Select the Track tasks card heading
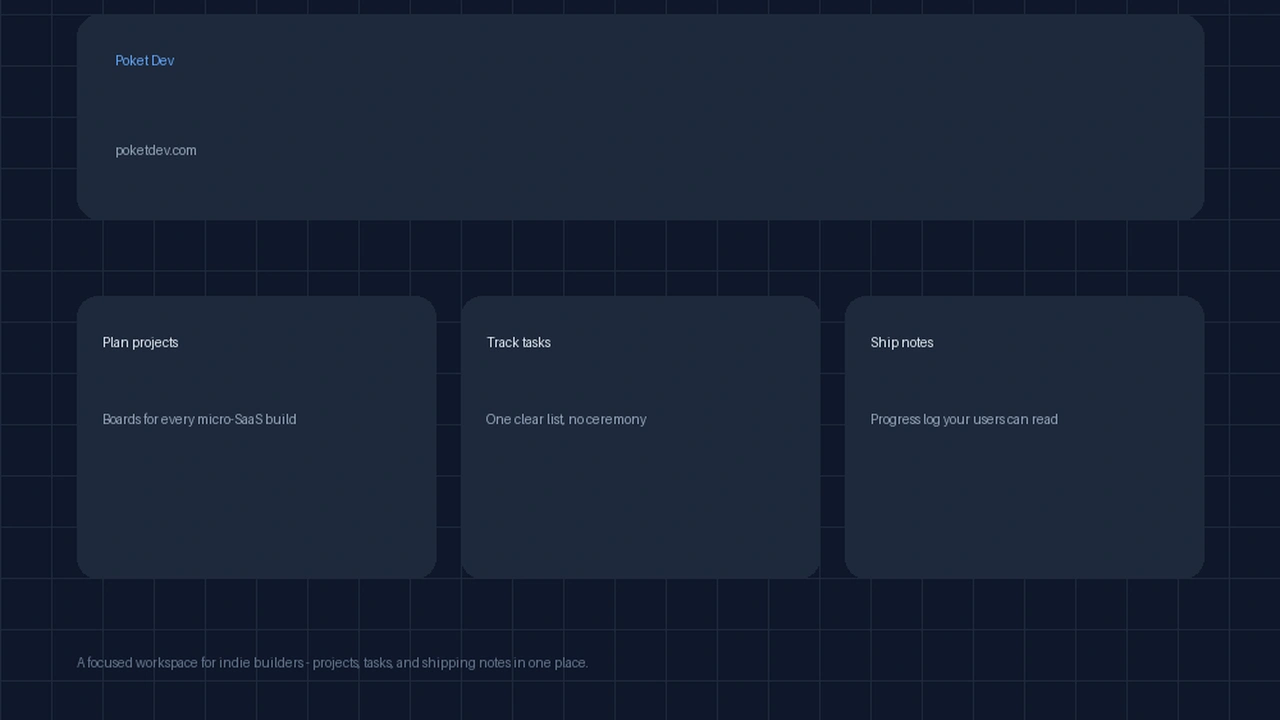 (518, 343)
